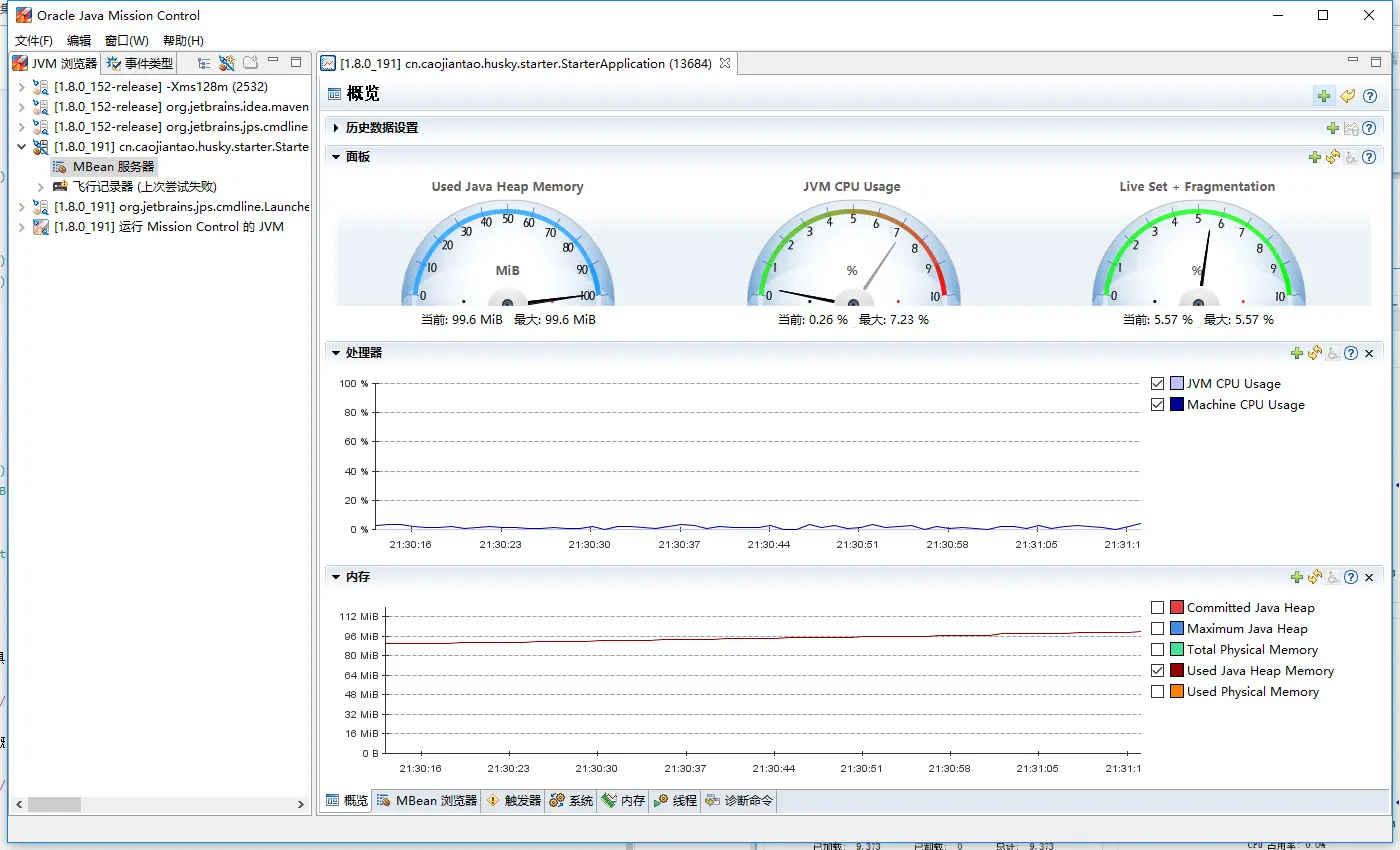Click the Machine CPU Usage color swatch
Screen dimensions: 1400x850
point(1177,405)
